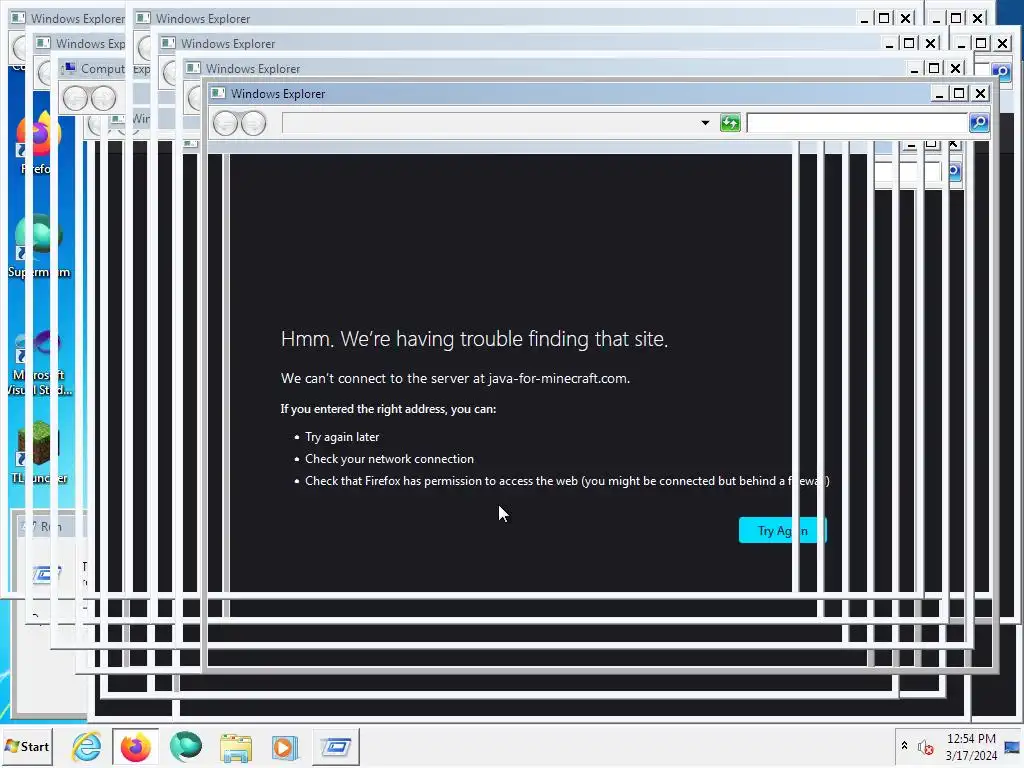This screenshot has width=1024, height=768.
Task: Click the back arrow in the Computer window
Action: 75,99
